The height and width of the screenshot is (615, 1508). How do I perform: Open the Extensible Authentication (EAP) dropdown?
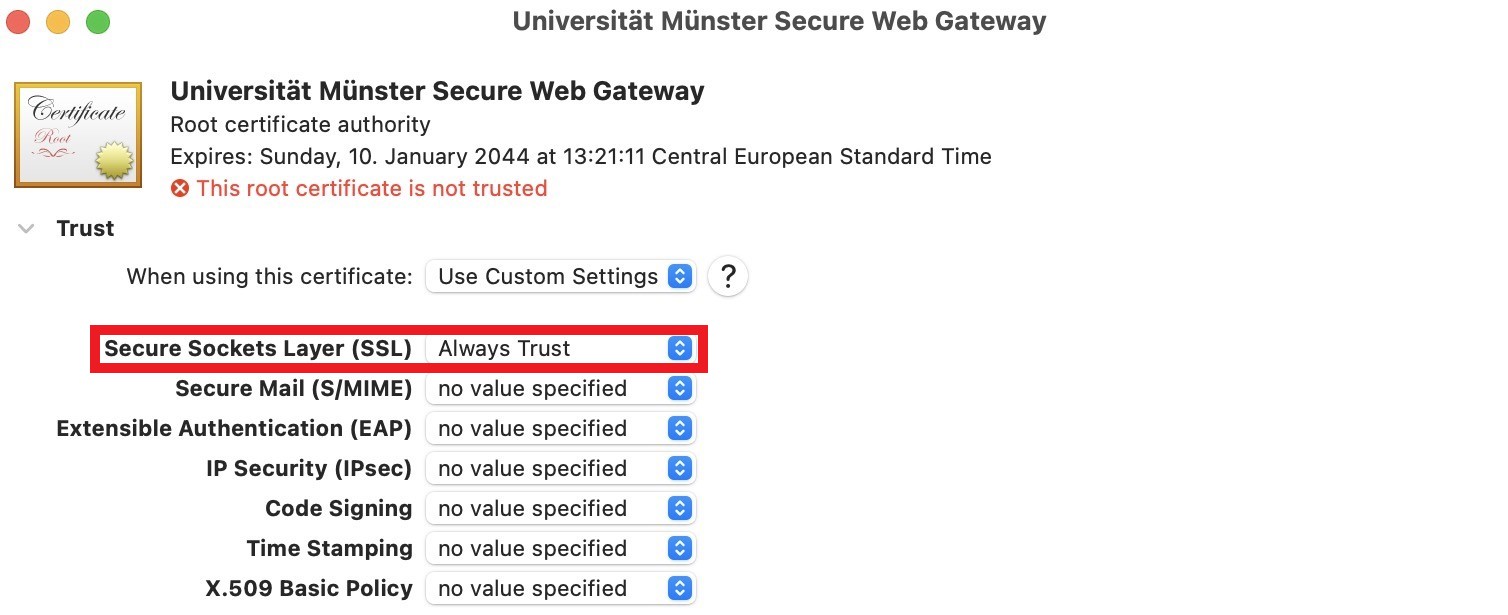(x=560, y=429)
